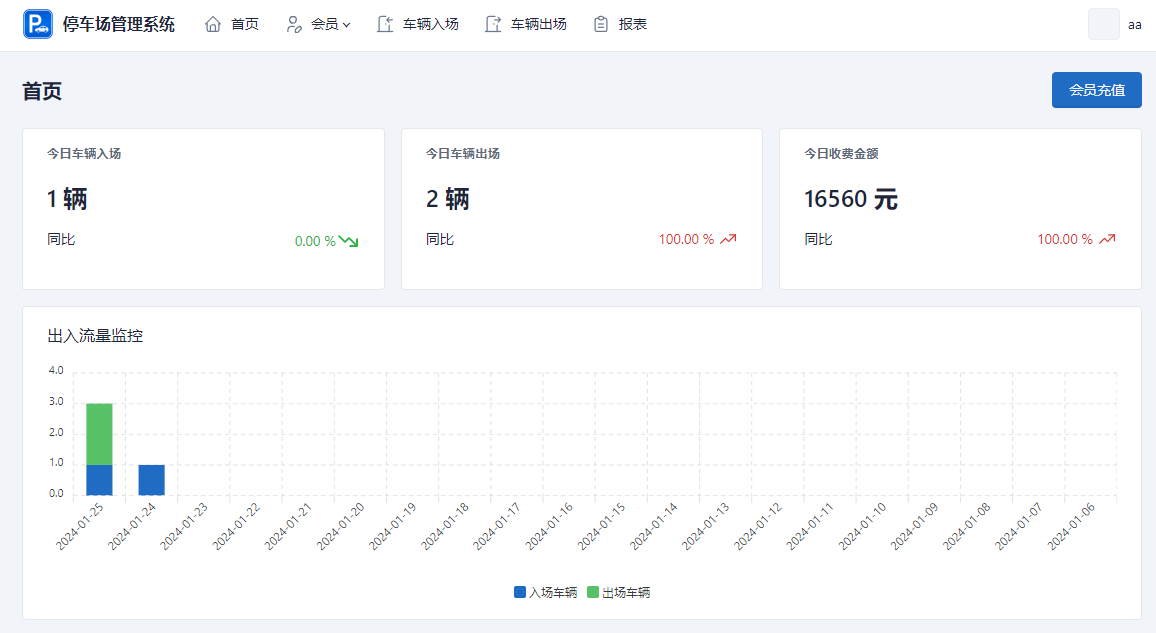The width and height of the screenshot is (1156, 633).
Task: Toggle the blue 入场车辆 legend swatch
Action: pos(520,592)
